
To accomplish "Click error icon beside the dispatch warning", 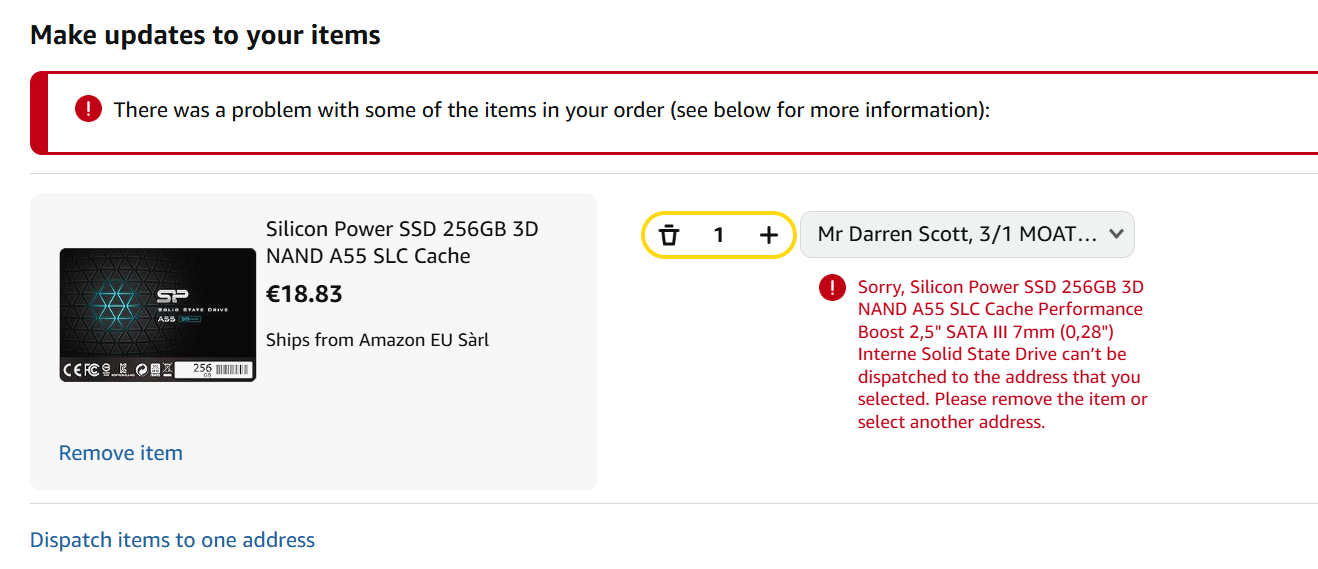I will (832, 288).
